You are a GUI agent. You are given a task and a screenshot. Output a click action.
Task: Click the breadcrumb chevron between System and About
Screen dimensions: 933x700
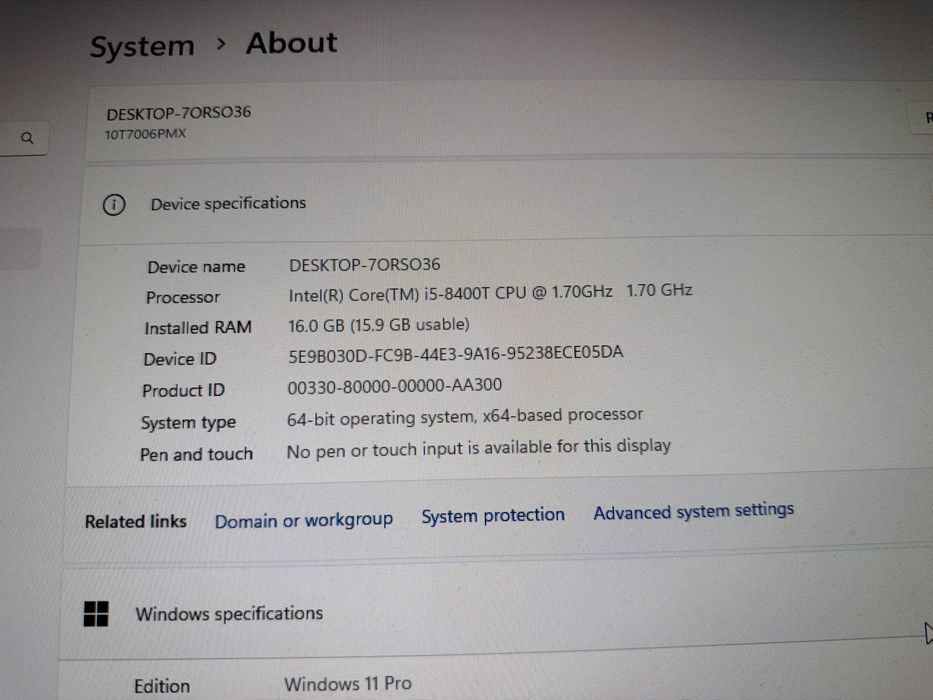click(221, 44)
